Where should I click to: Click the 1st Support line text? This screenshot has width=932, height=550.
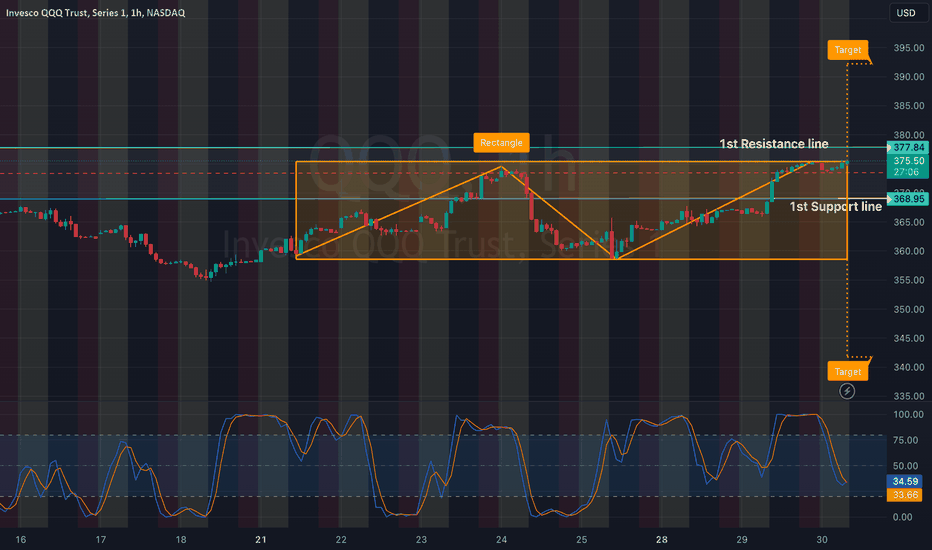(x=835, y=206)
